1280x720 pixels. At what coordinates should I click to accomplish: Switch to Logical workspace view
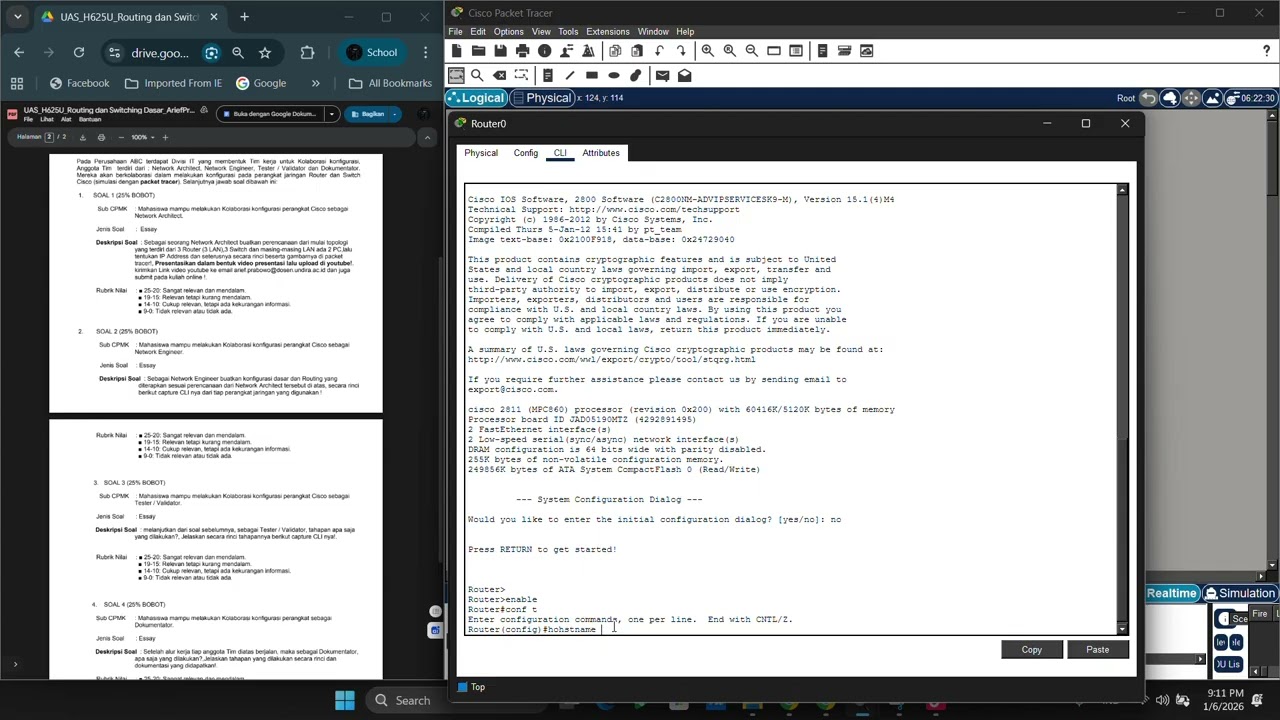[477, 98]
